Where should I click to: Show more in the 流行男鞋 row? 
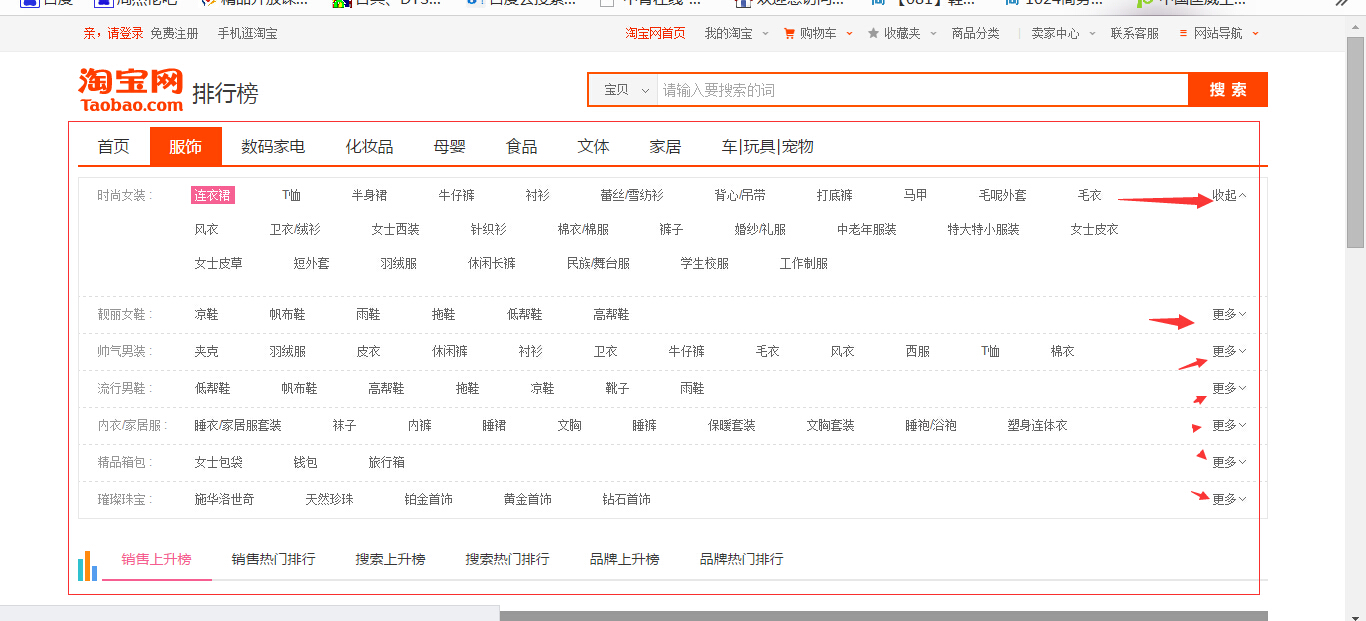pyautogui.click(x=1229, y=388)
